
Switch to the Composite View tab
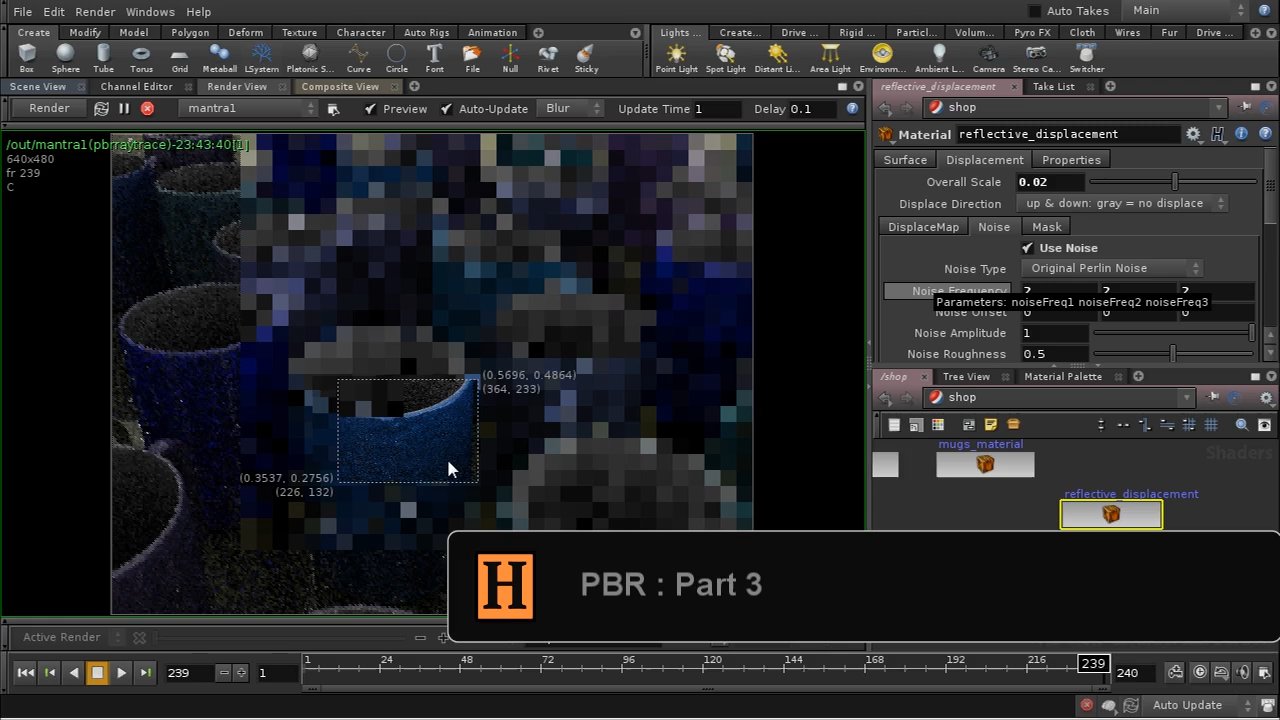[x=340, y=86]
